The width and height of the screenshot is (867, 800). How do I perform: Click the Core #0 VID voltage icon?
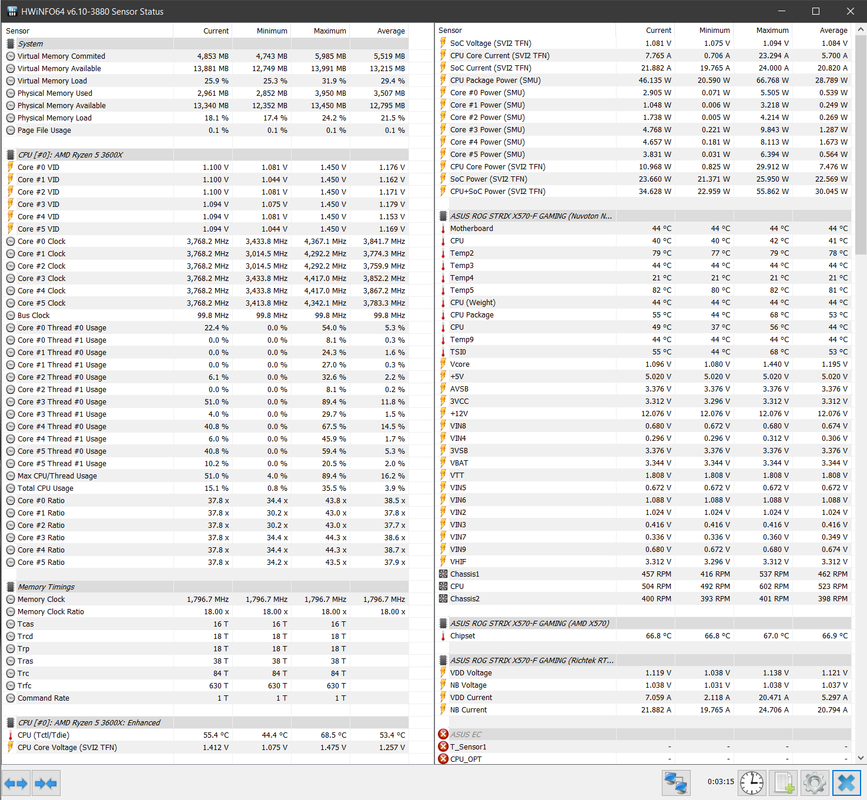pyautogui.click(x=11, y=167)
